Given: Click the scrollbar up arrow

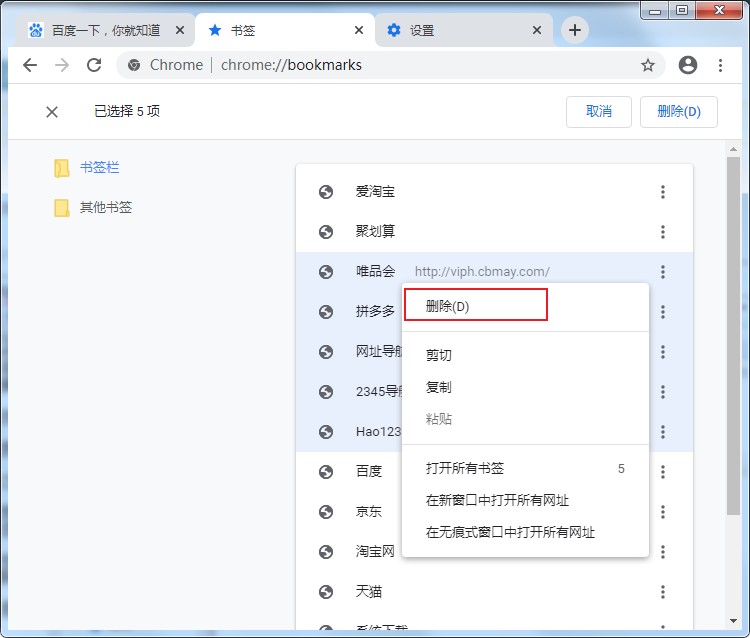Looking at the screenshot, I should point(733,149).
